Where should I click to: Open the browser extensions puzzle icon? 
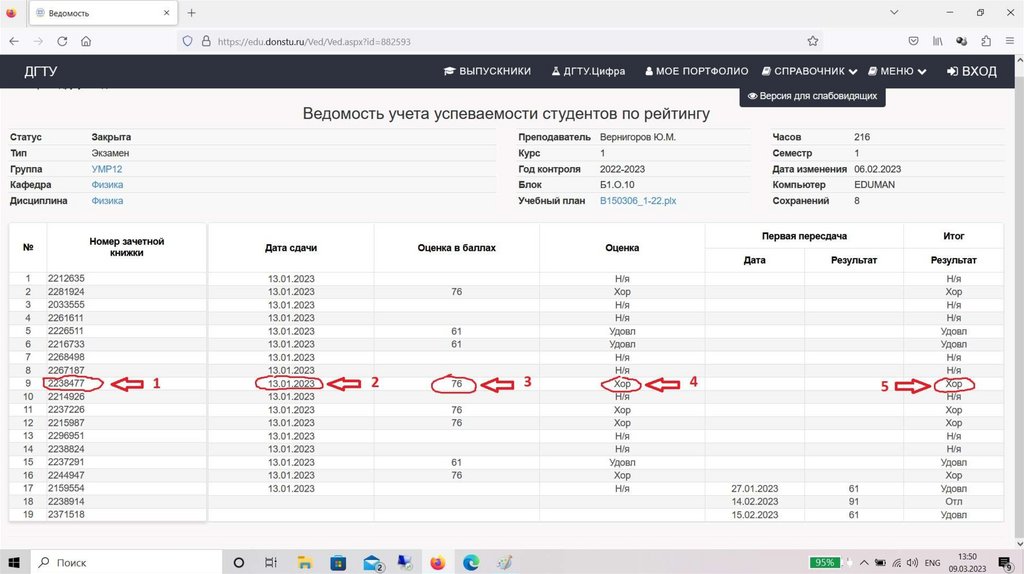[986, 42]
